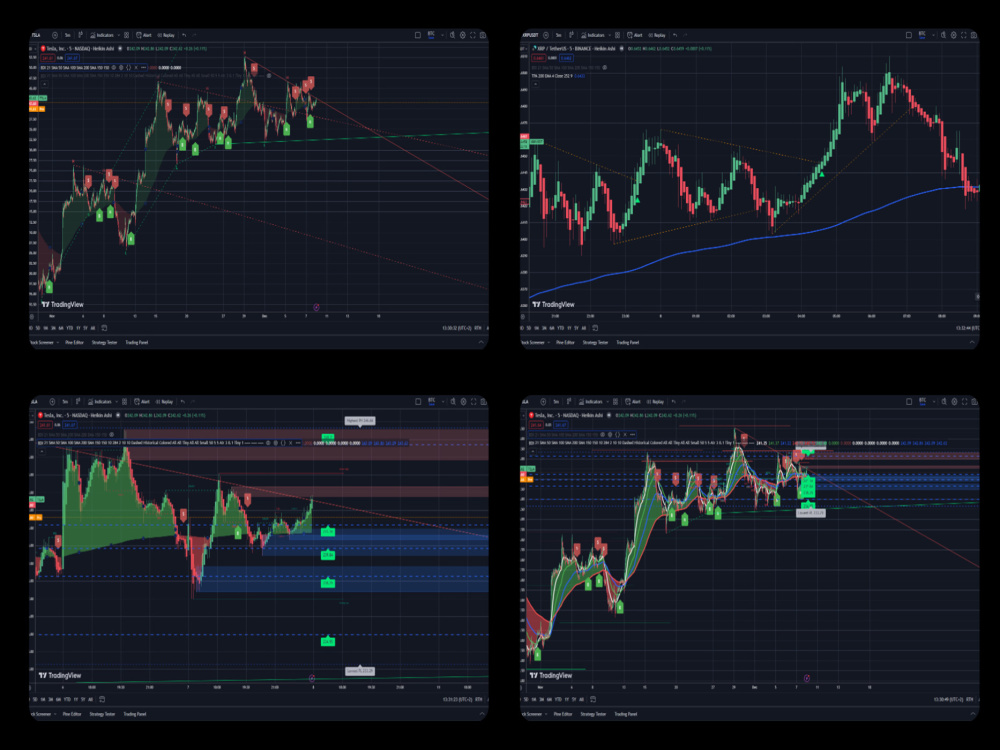Viewport: 1000px width, 750px height.
Task: Open indicator templates grid in the top-left chart
Action: (126, 35)
